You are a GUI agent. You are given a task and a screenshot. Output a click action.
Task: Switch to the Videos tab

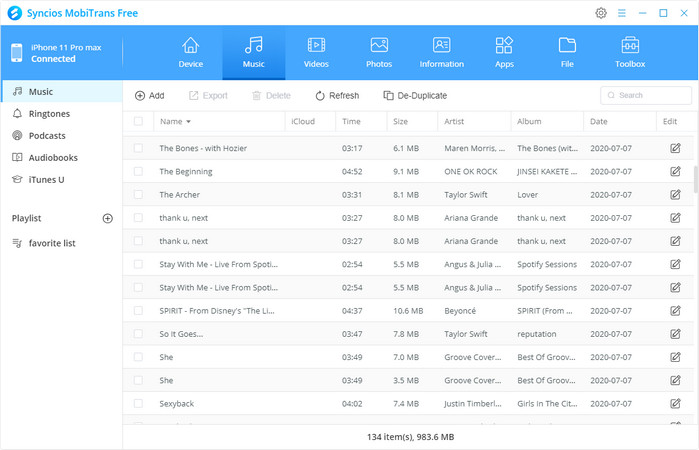tap(316, 53)
